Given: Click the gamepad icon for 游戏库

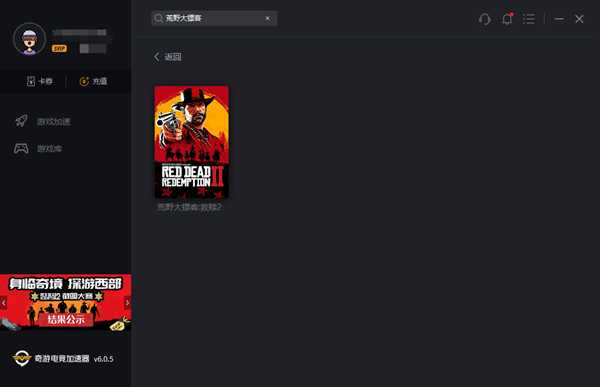Looking at the screenshot, I should pyautogui.click(x=21, y=148).
